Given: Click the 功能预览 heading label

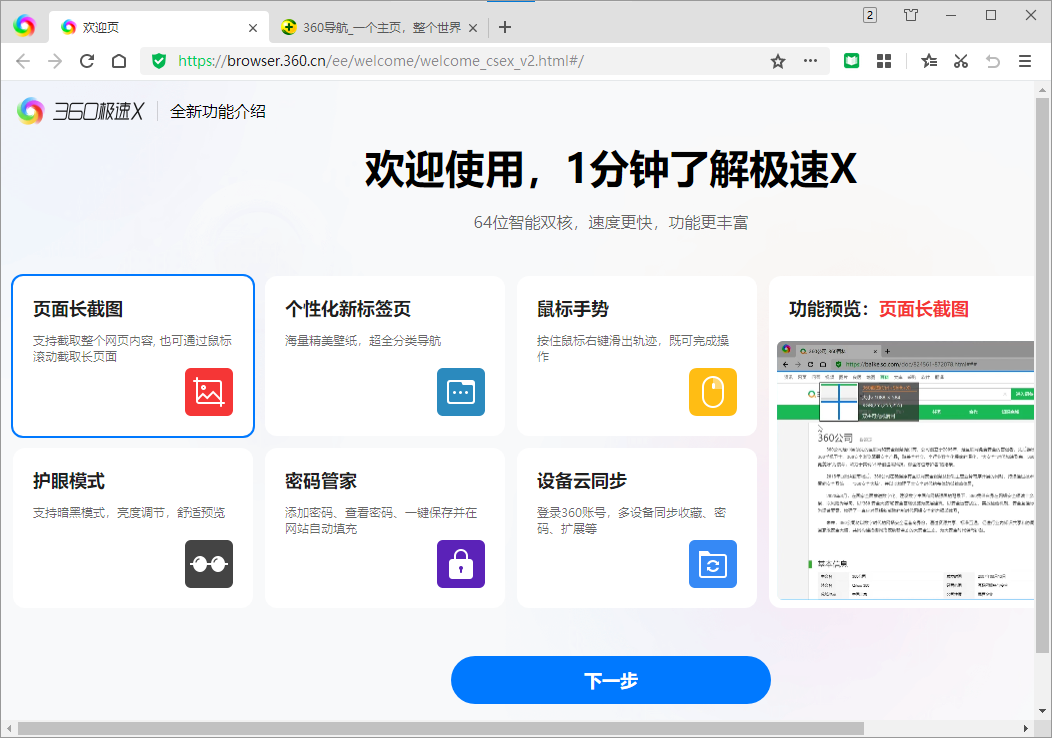Looking at the screenshot, I should coord(829,309).
